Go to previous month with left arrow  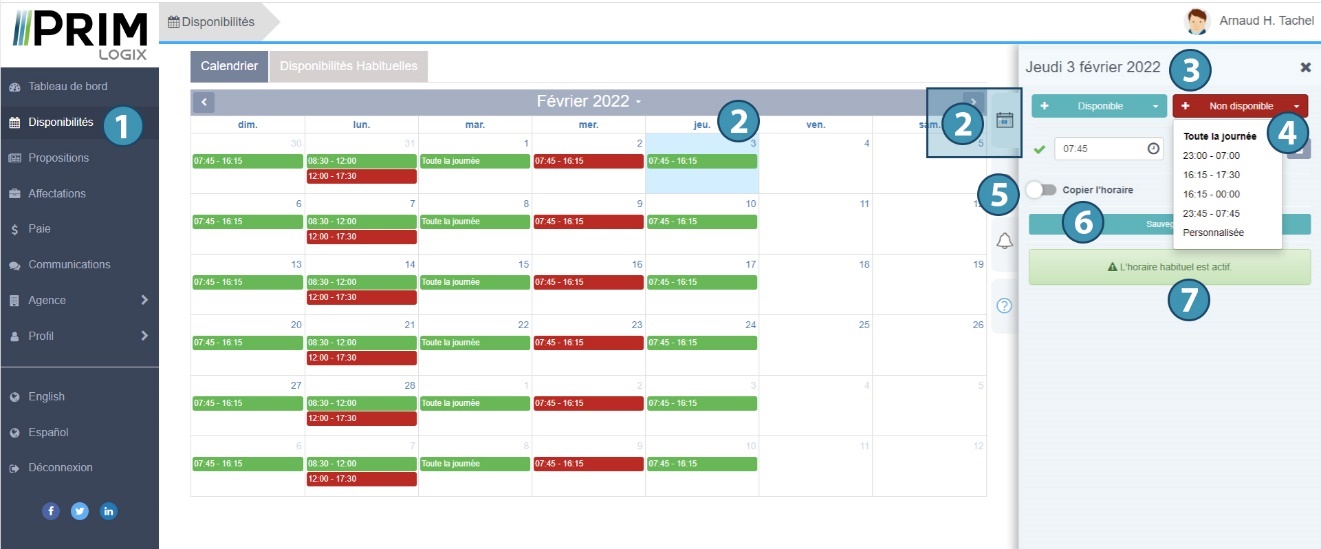203,101
